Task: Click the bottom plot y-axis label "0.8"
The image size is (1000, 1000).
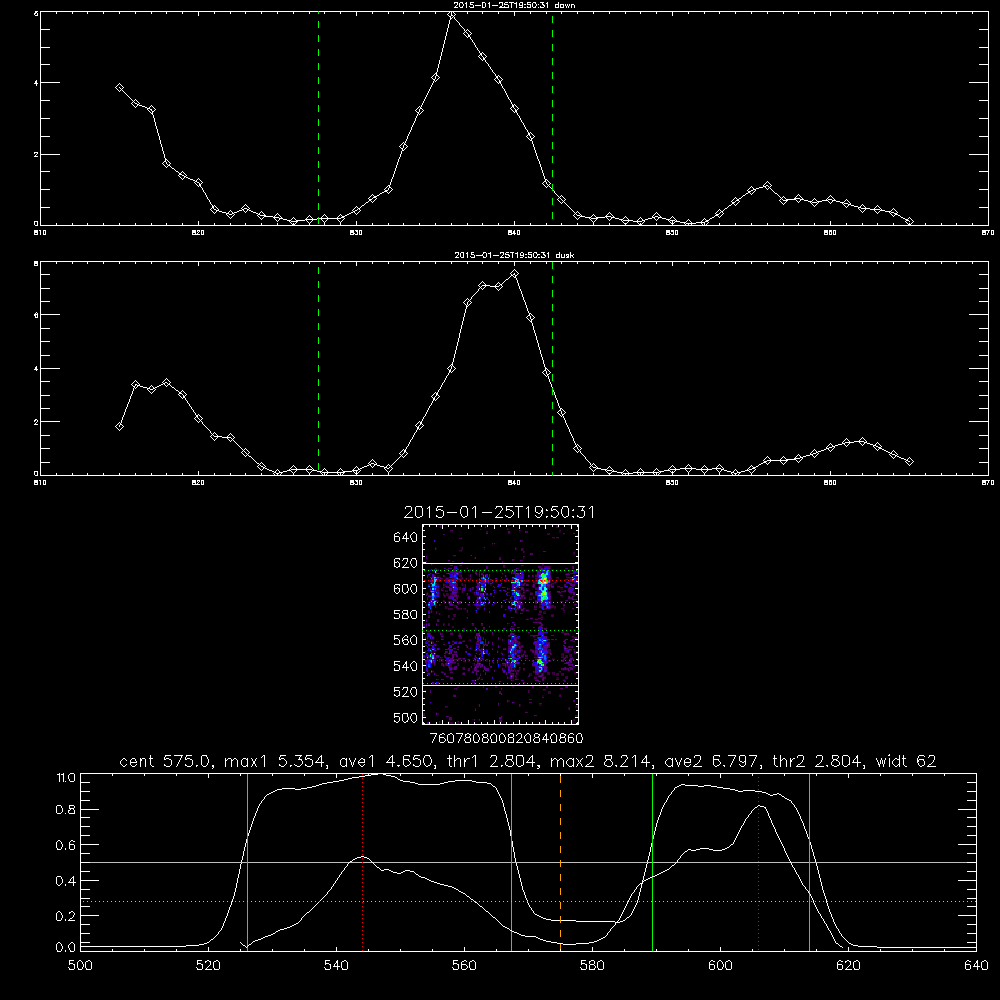Action: (x=66, y=810)
